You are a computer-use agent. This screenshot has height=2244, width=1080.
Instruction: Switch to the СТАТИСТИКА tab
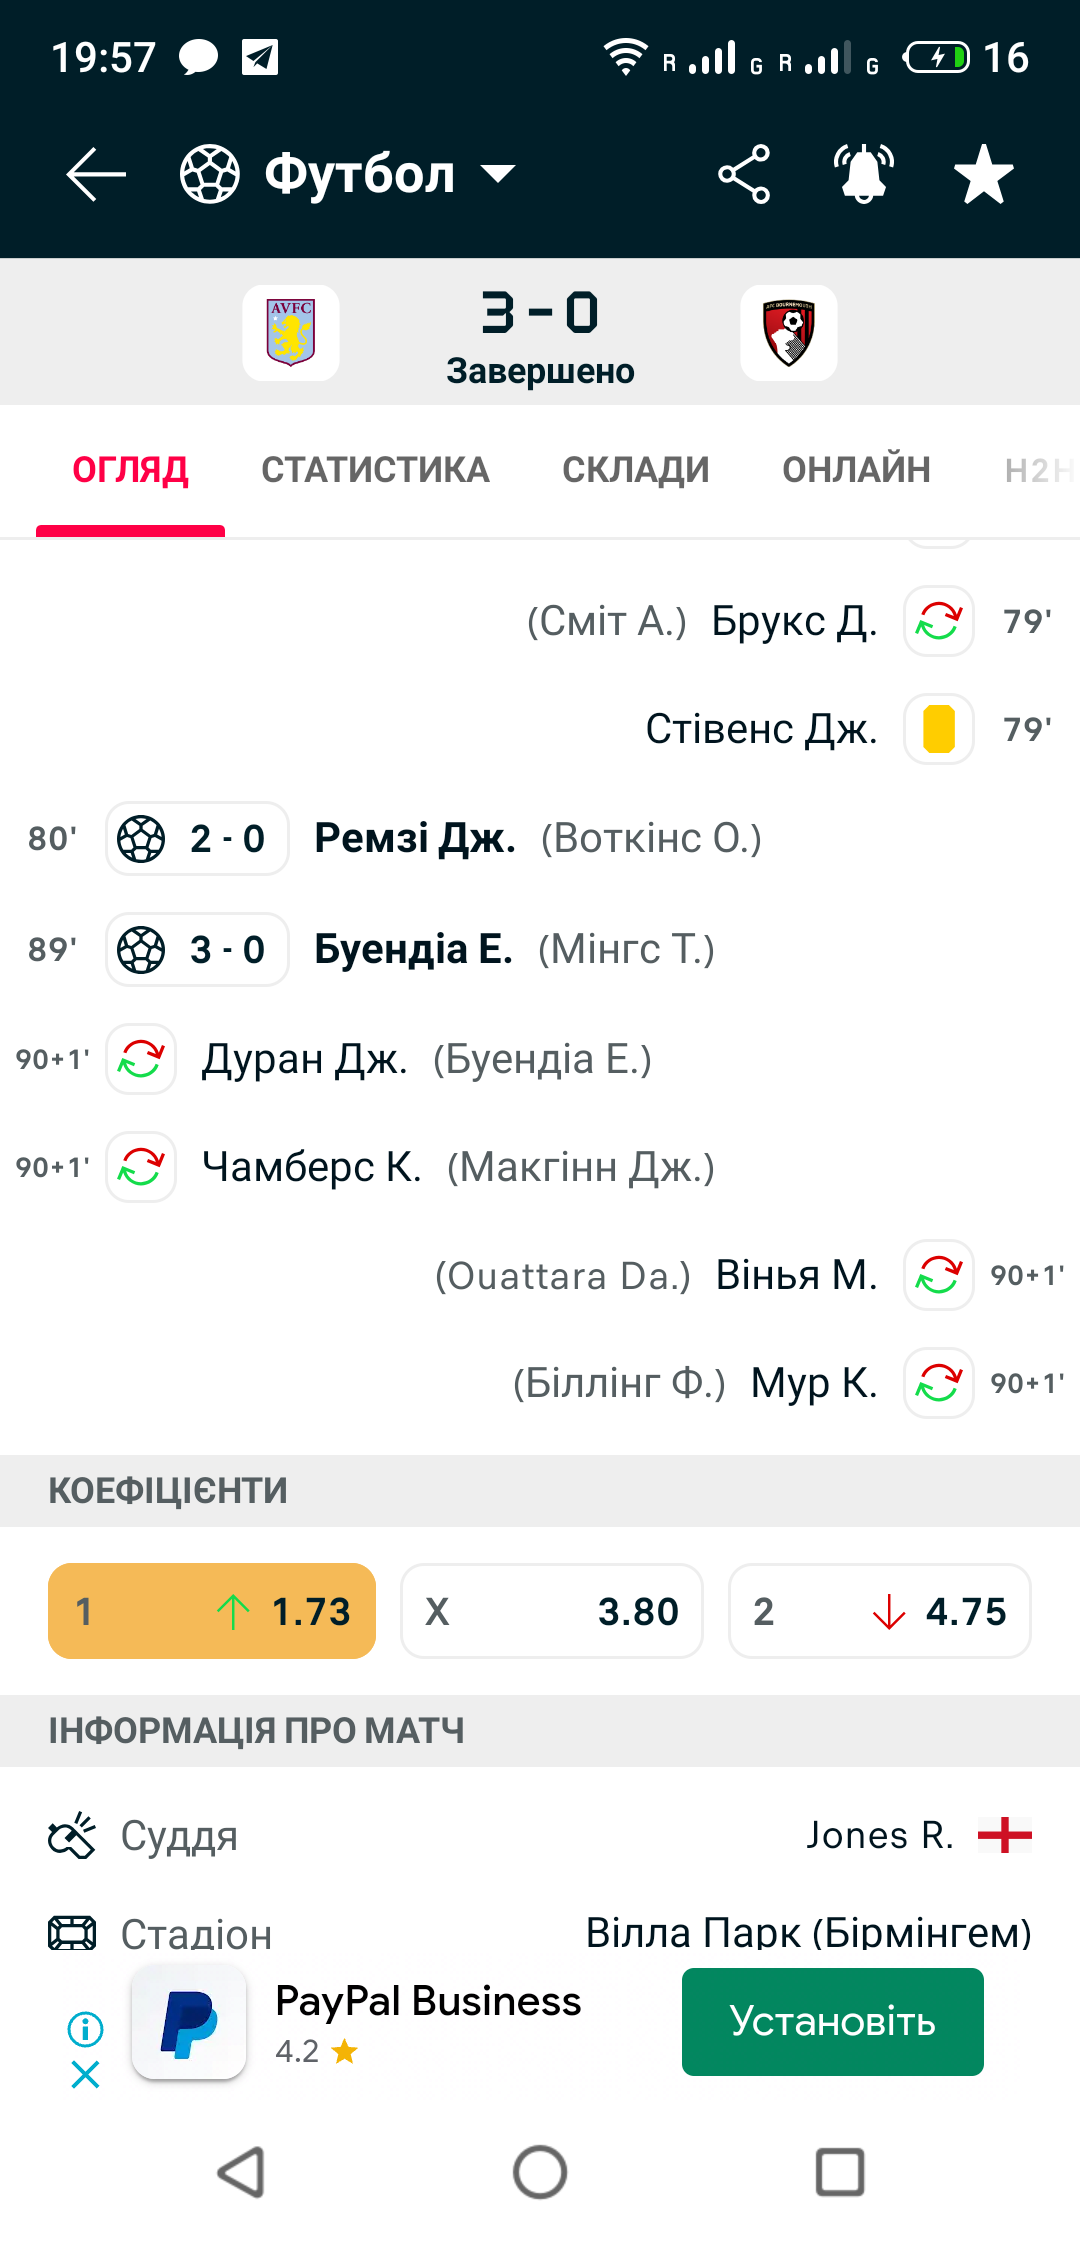pos(375,470)
